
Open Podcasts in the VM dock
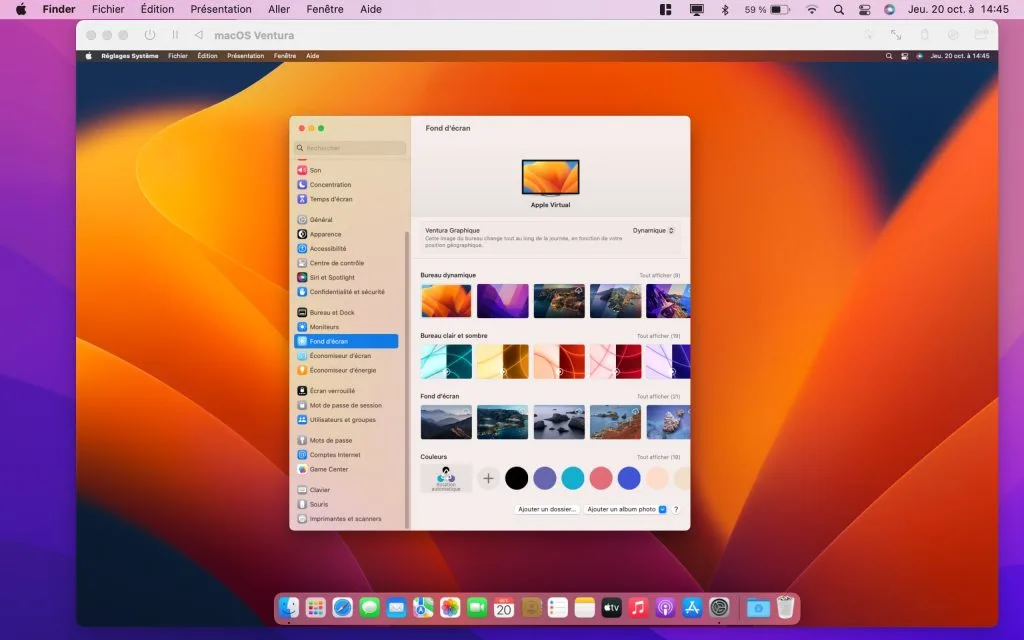click(665, 608)
